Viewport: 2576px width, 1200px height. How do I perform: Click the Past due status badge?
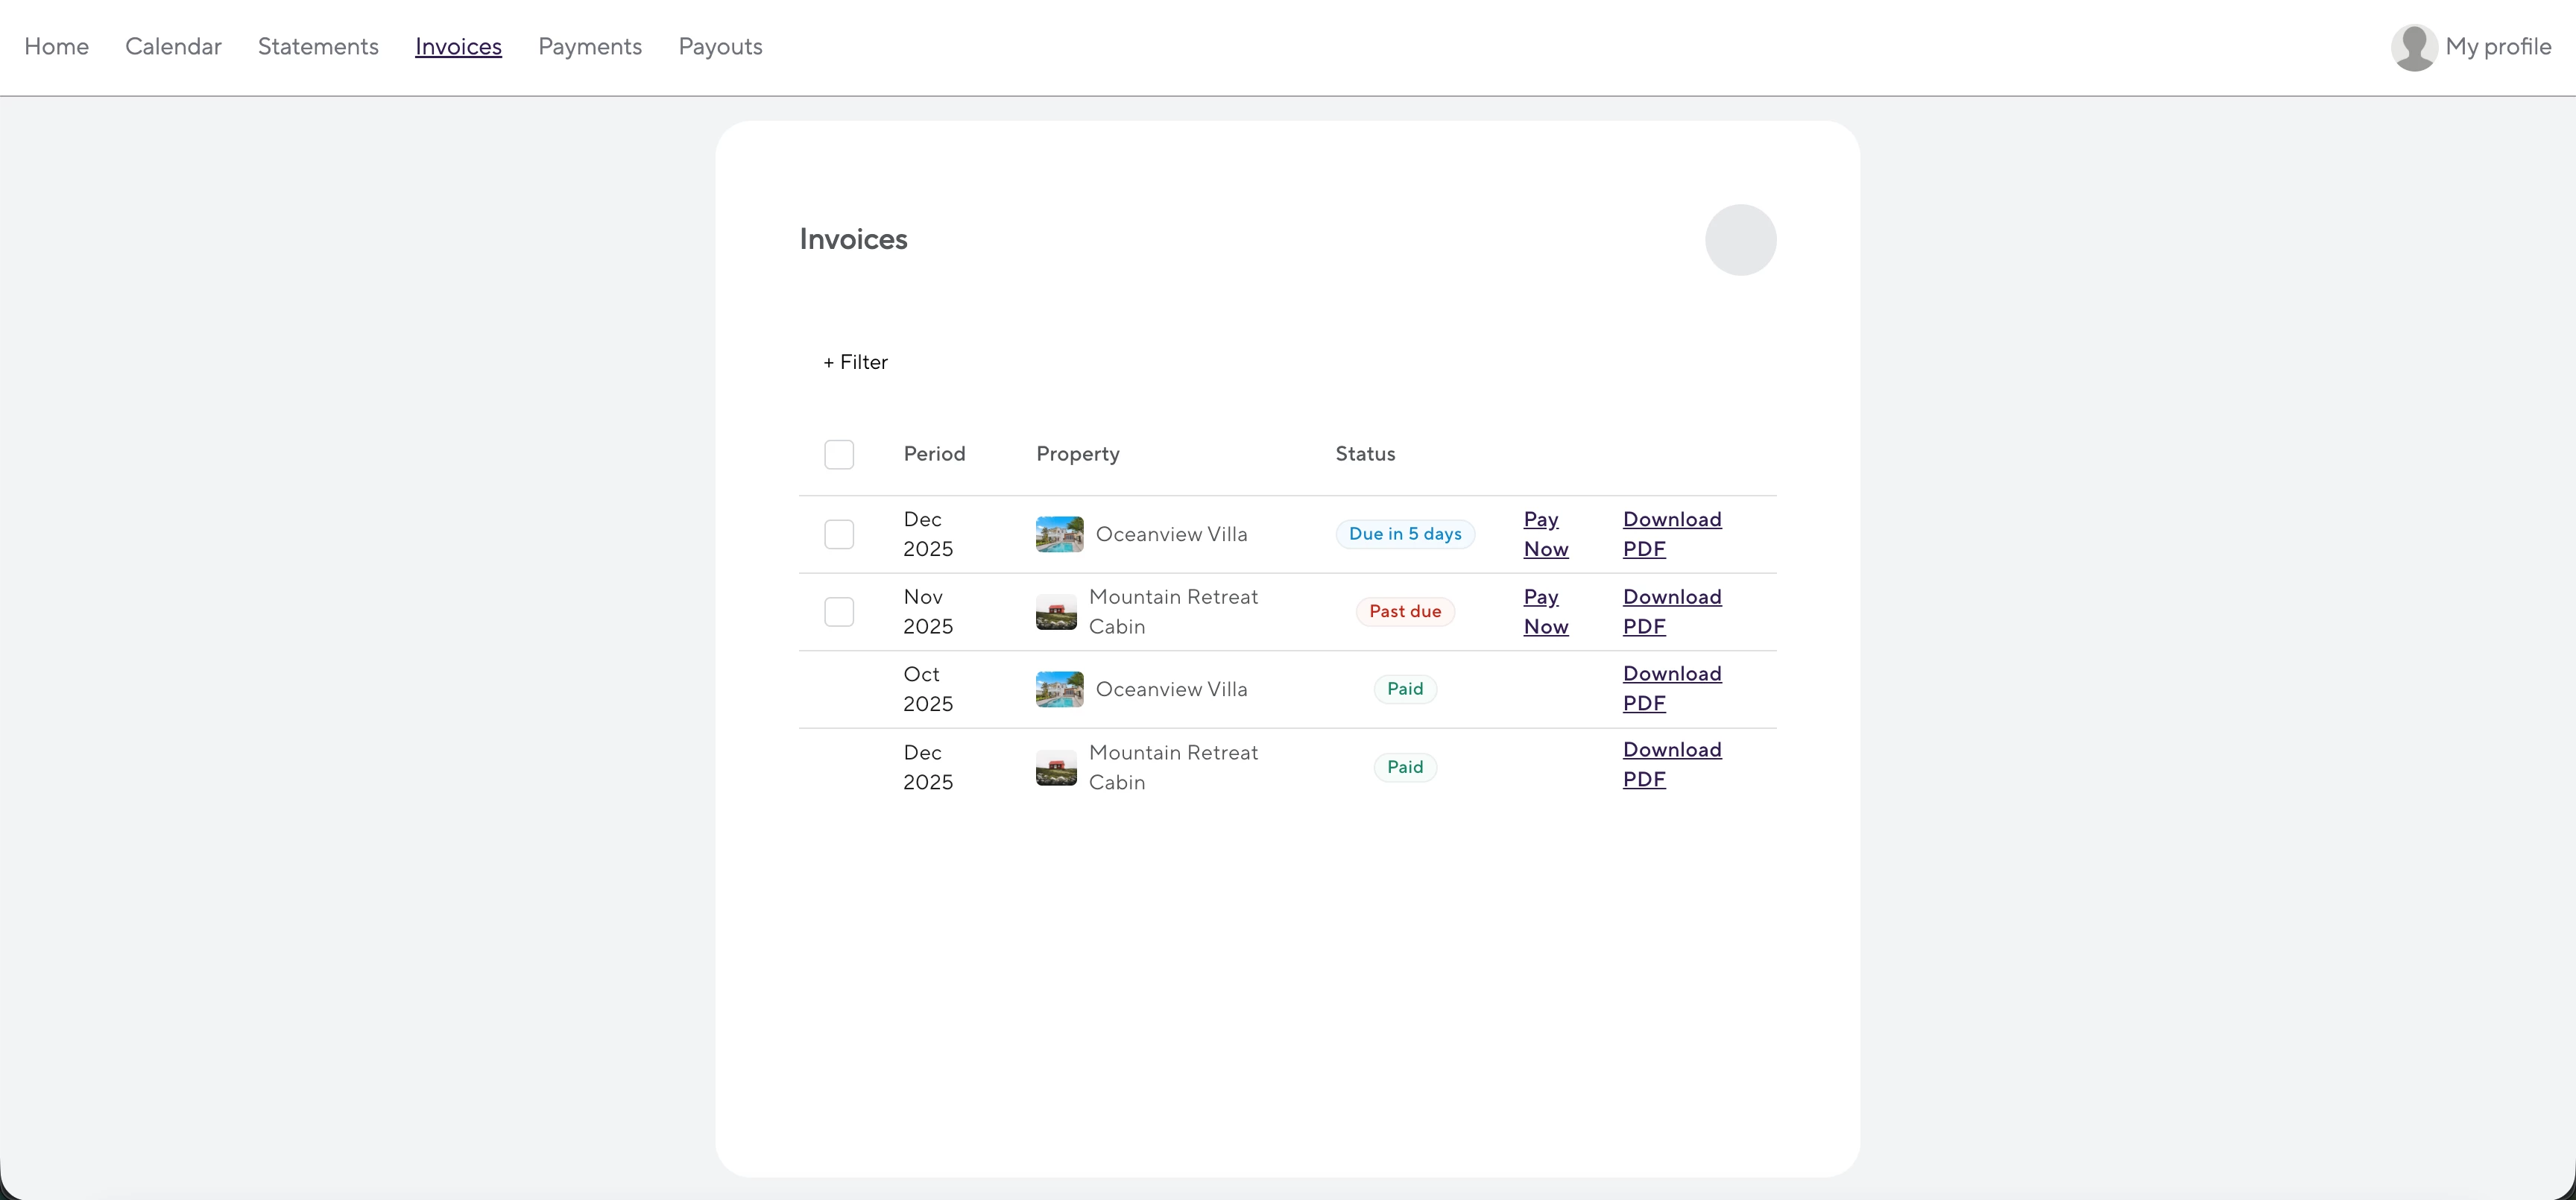click(1405, 612)
